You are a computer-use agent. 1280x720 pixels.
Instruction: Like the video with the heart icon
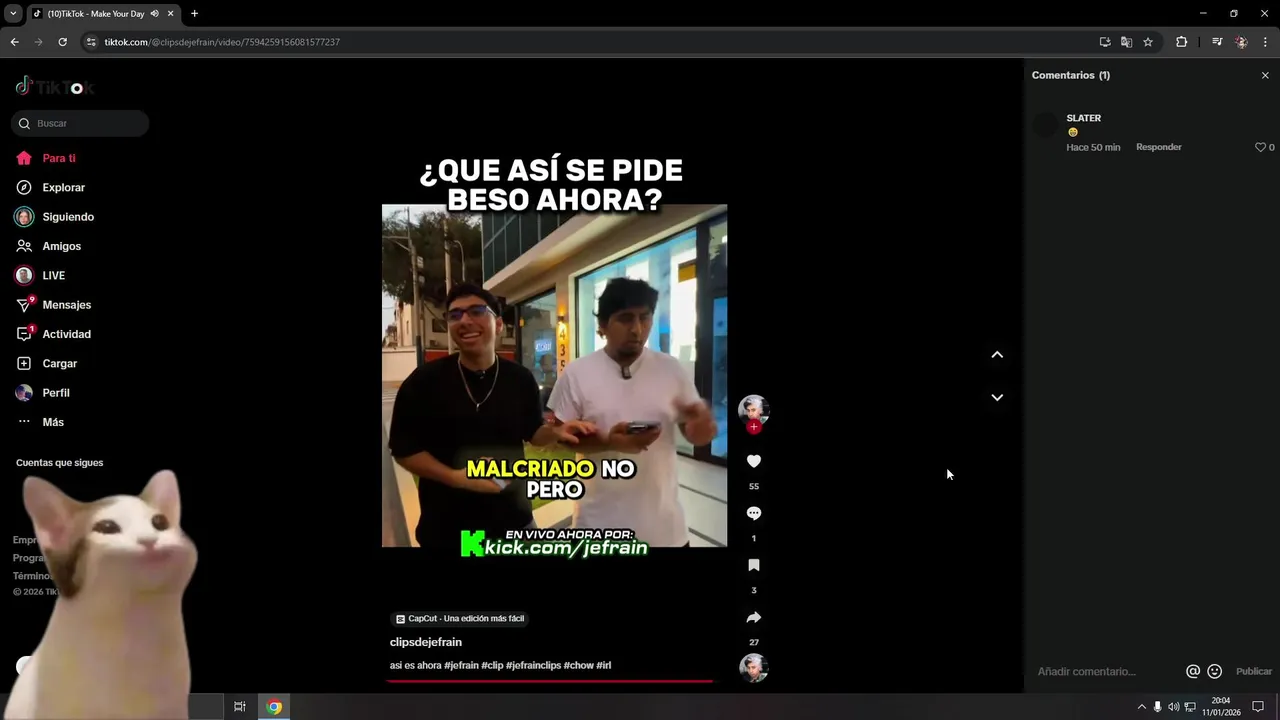tap(754, 461)
